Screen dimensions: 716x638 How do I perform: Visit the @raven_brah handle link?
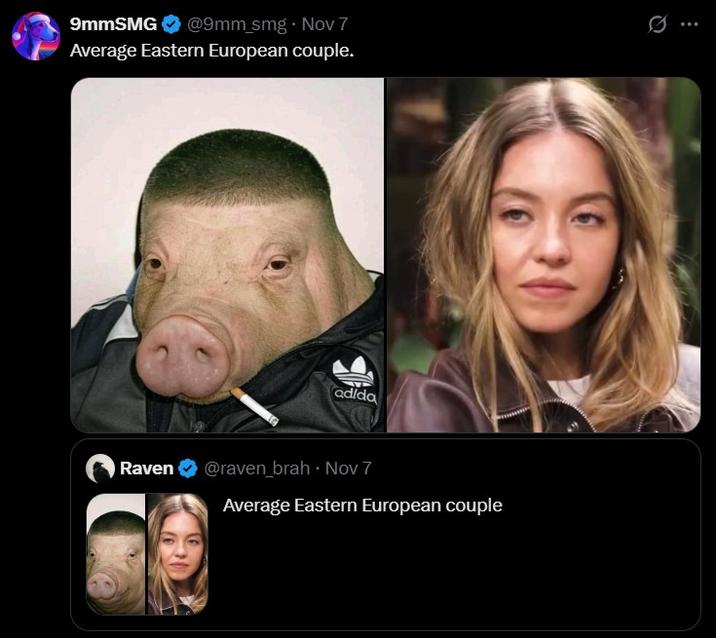[x=257, y=468]
